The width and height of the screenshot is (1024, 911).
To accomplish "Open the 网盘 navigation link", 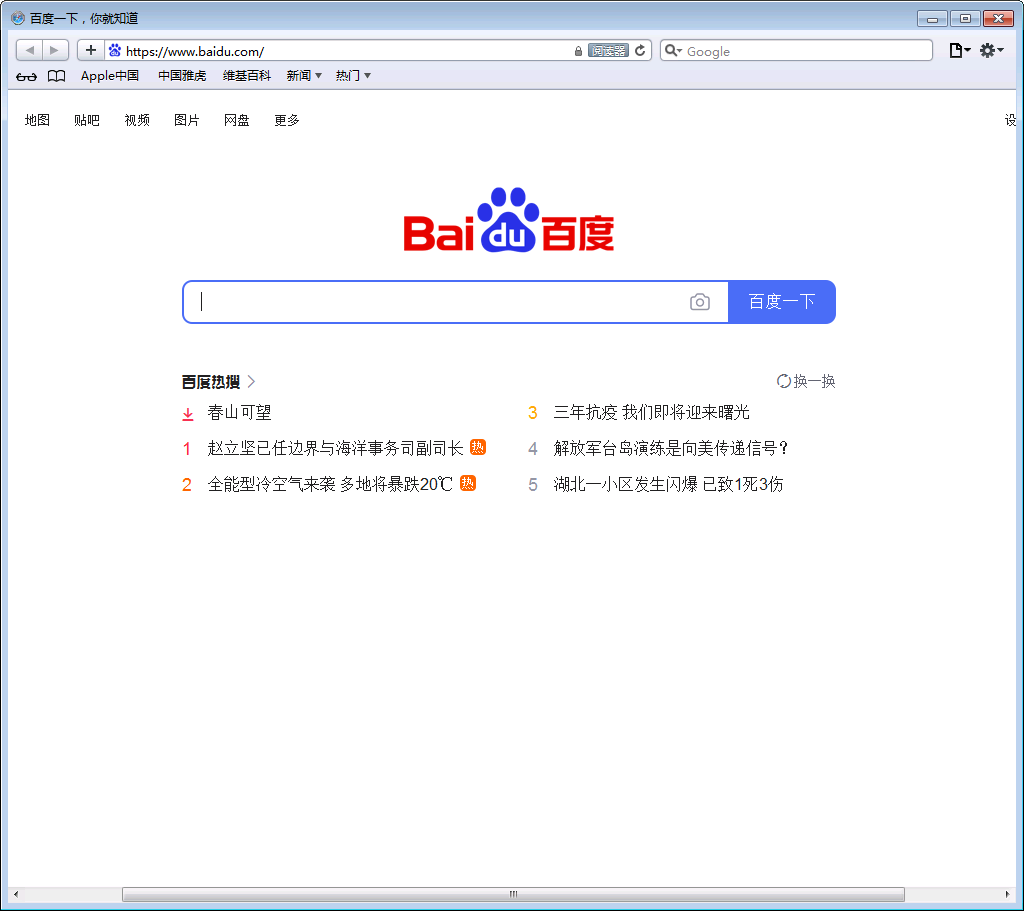I will 236,120.
